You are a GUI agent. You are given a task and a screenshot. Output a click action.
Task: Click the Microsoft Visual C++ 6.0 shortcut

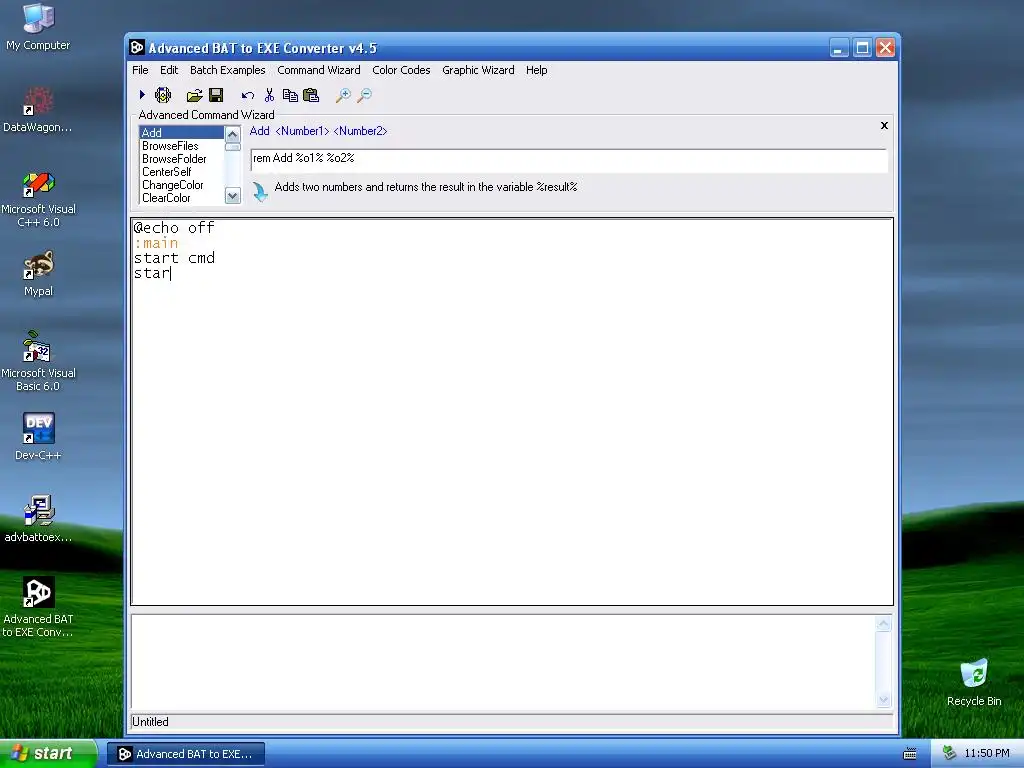[38, 199]
